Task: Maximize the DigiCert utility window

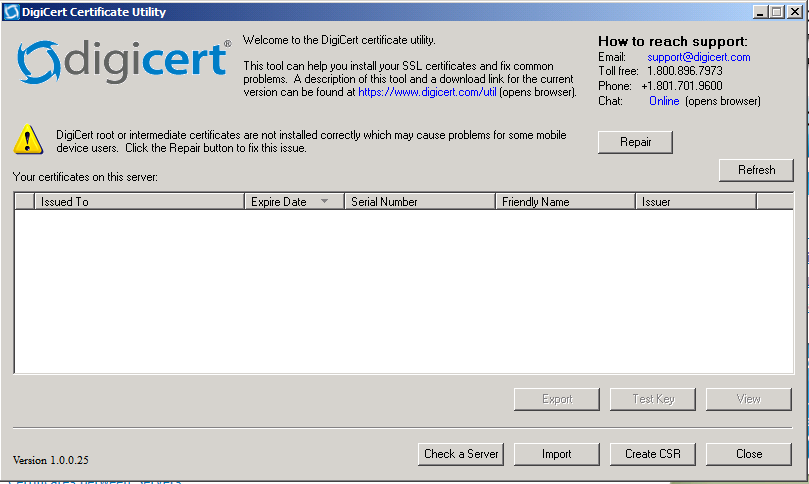Action: 776,12
